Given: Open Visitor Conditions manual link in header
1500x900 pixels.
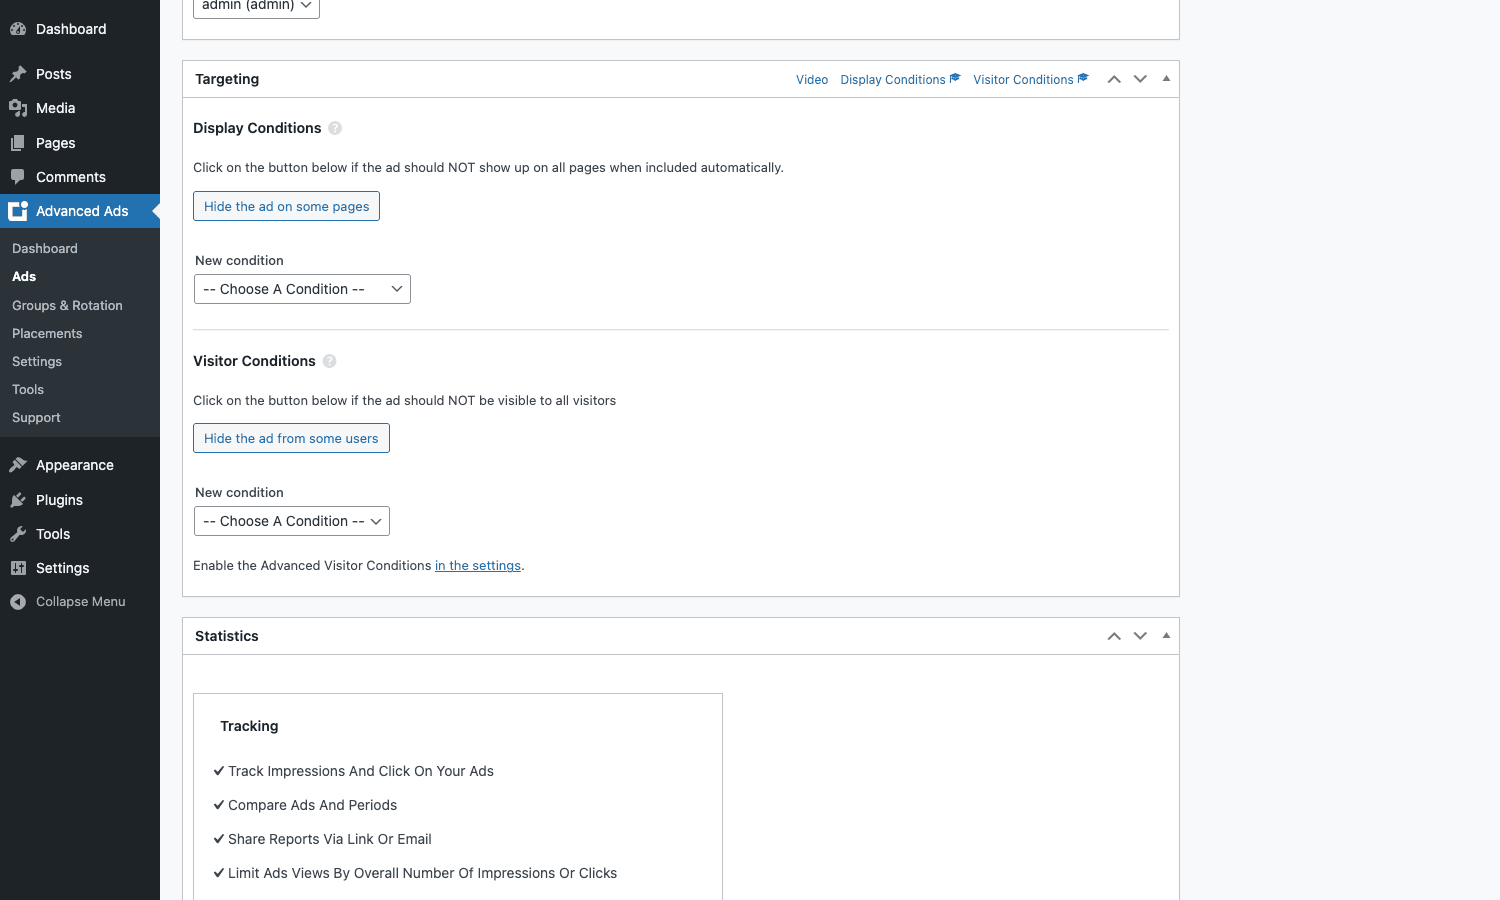Looking at the screenshot, I should click(1031, 80).
